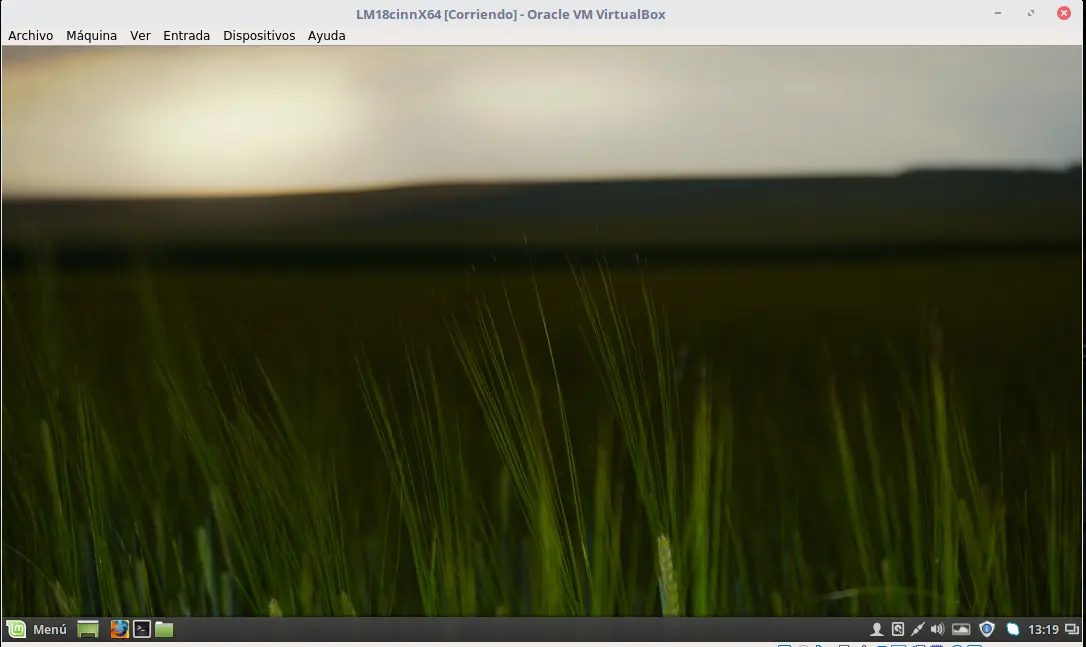Open the Archivo menu

tap(30, 35)
